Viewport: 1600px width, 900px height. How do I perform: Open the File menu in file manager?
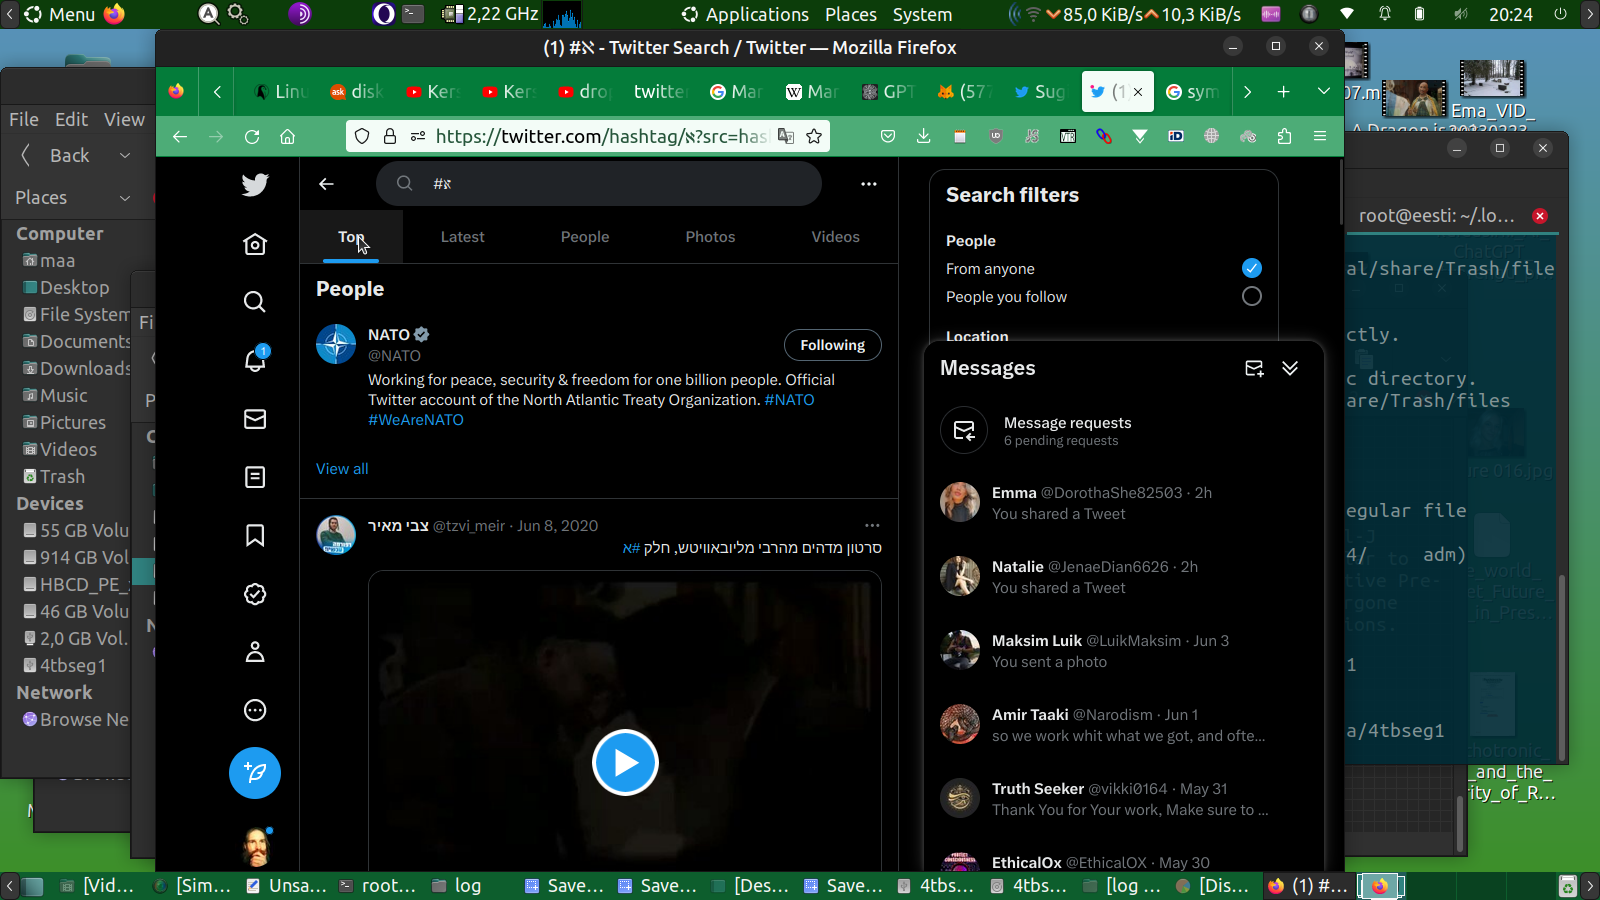coord(24,120)
